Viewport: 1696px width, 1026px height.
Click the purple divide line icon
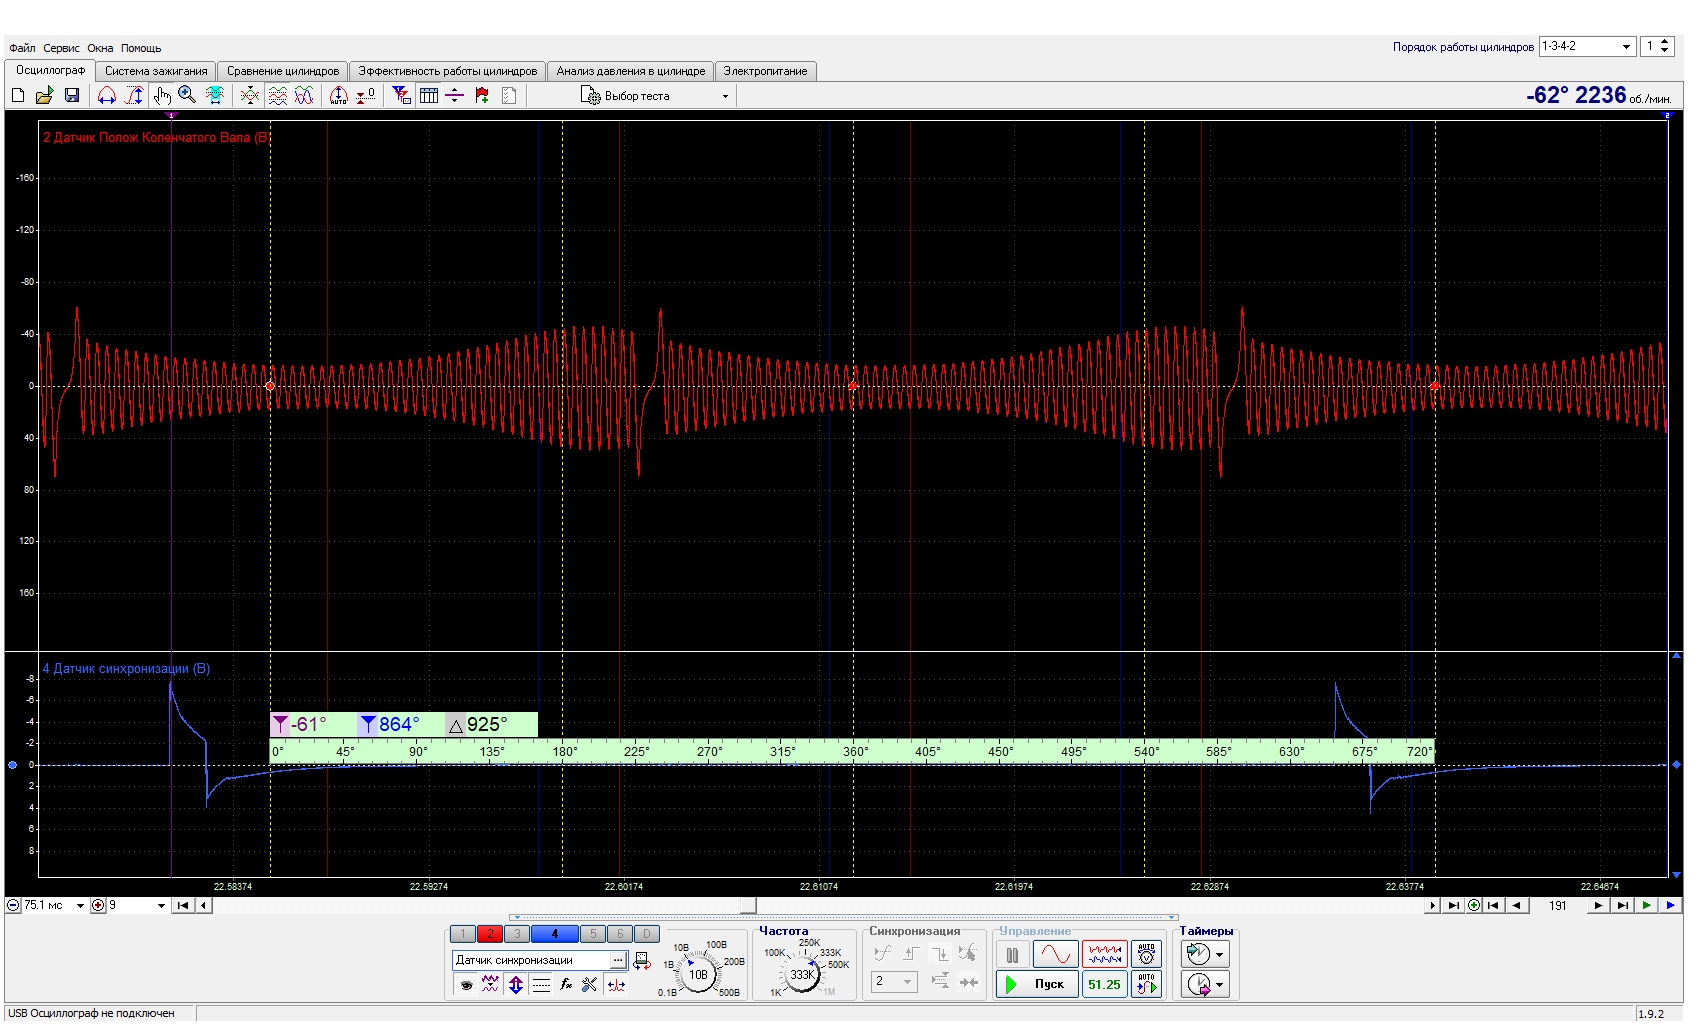point(455,95)
